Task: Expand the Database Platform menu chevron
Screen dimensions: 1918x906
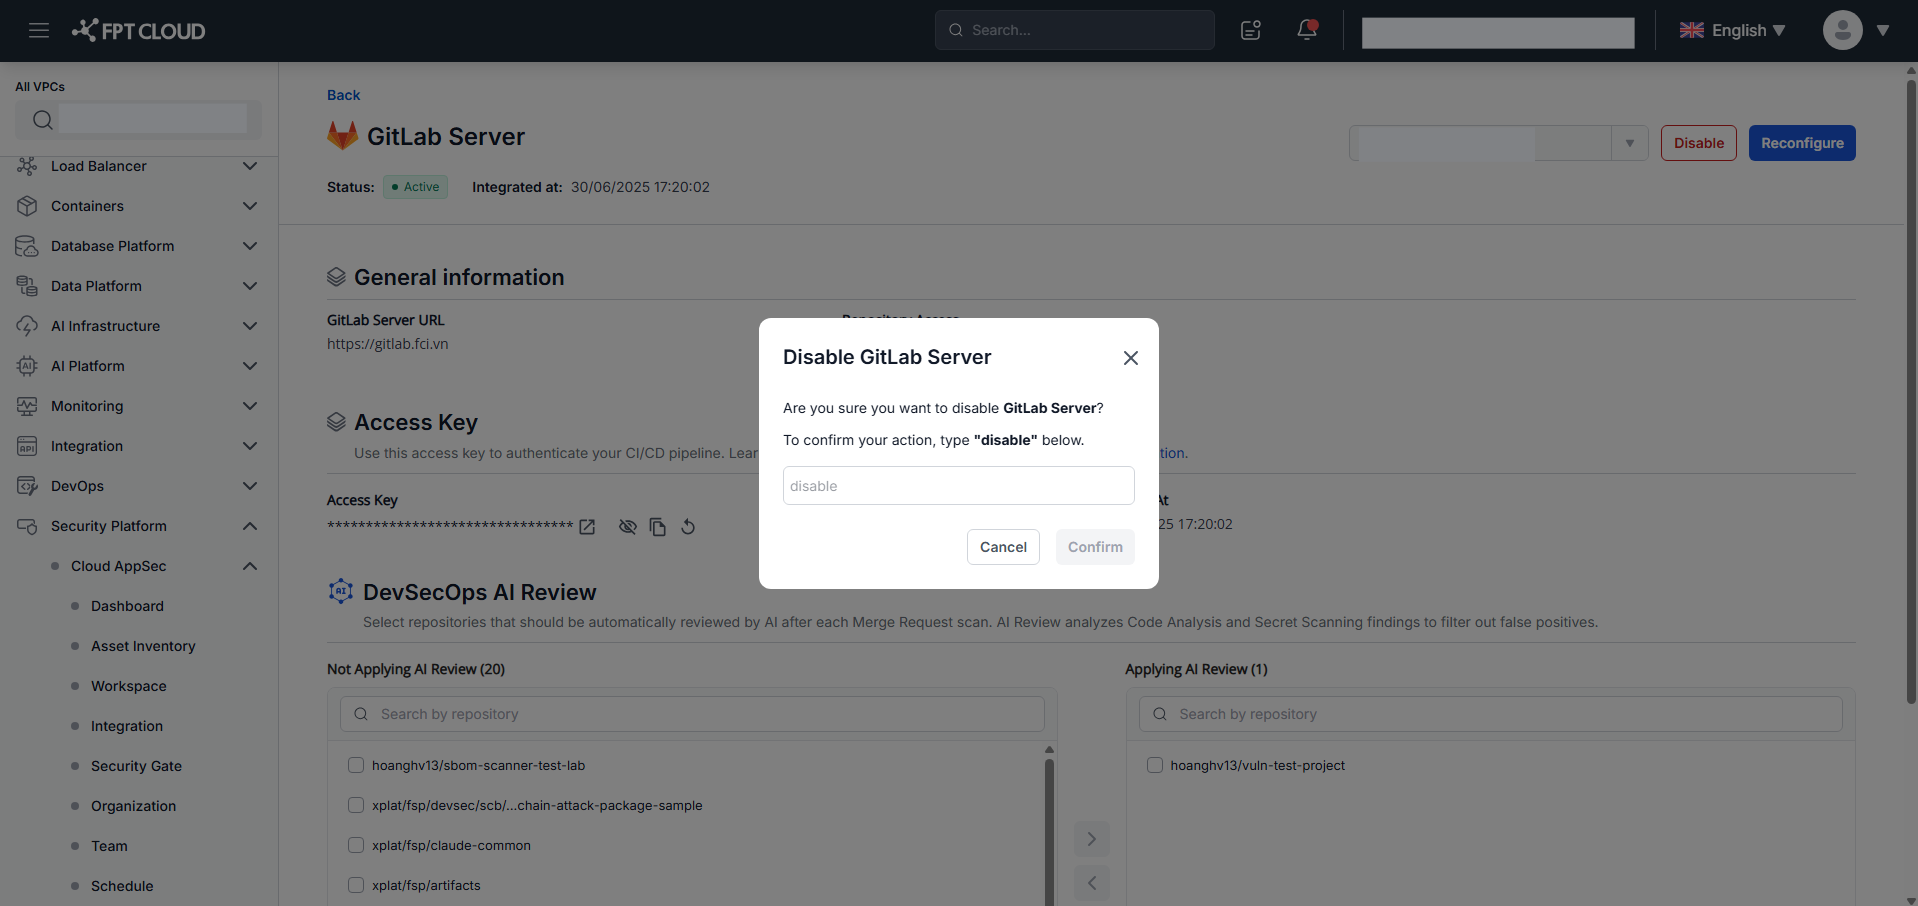Action: point(250,246)
